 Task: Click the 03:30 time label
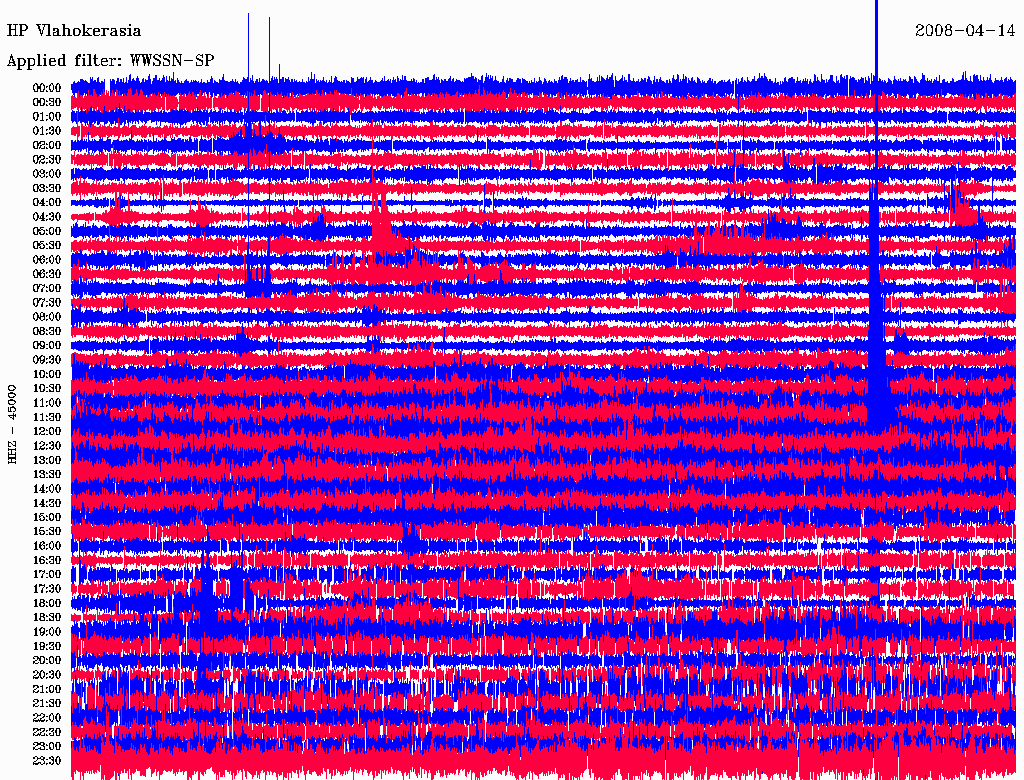(47, 188)
